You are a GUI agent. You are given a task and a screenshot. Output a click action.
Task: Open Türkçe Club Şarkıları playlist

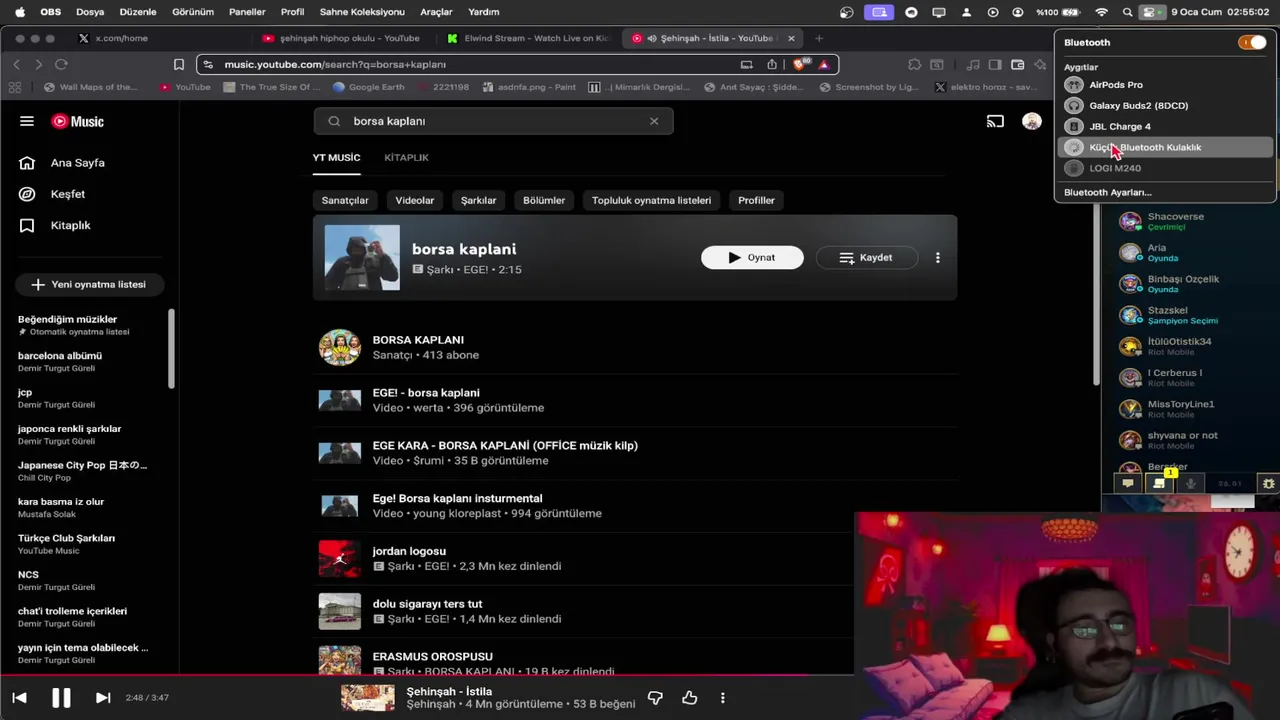coord(66,538)
